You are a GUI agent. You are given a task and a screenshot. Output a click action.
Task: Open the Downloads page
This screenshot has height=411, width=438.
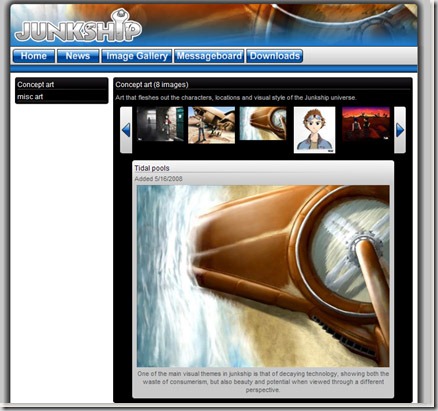click(275, 56)
